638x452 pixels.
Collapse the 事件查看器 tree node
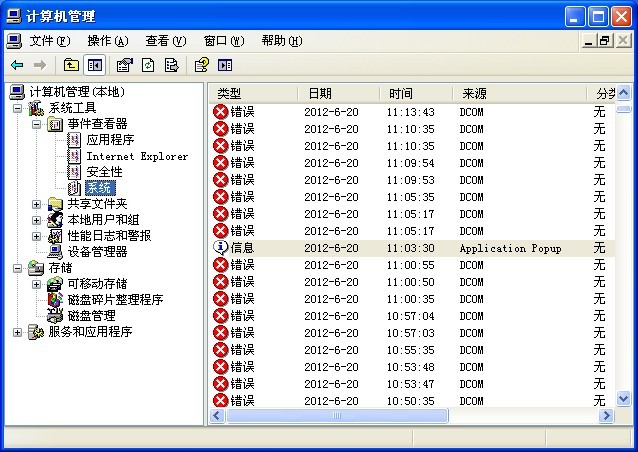click(37, 124)
